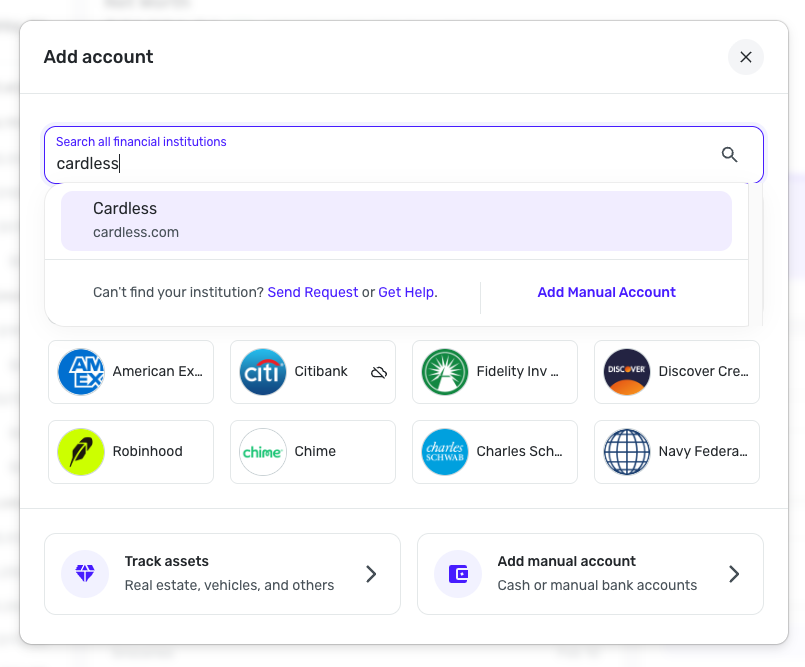Open the Send Request link
Screen dimensions: 805x667
coord(312,292)
